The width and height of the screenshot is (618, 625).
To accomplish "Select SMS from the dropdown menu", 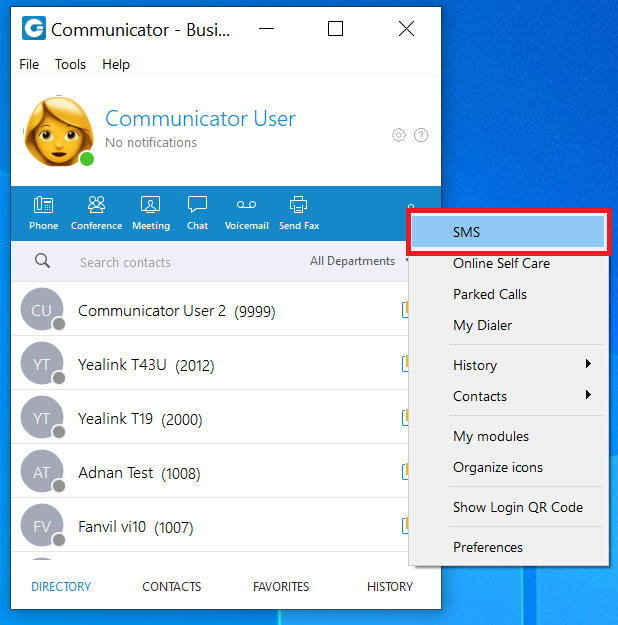I will tap(508, 232).
